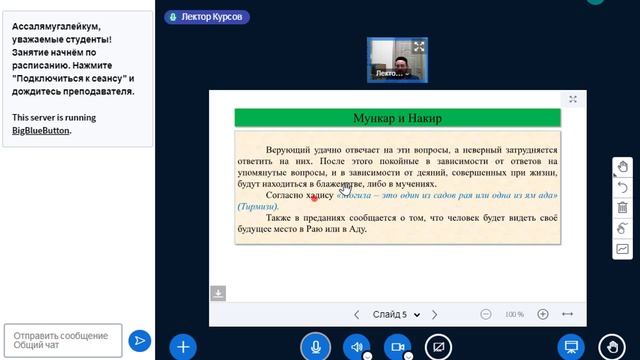Open audio device options arrow on speaker button

[x=367, y=356]
